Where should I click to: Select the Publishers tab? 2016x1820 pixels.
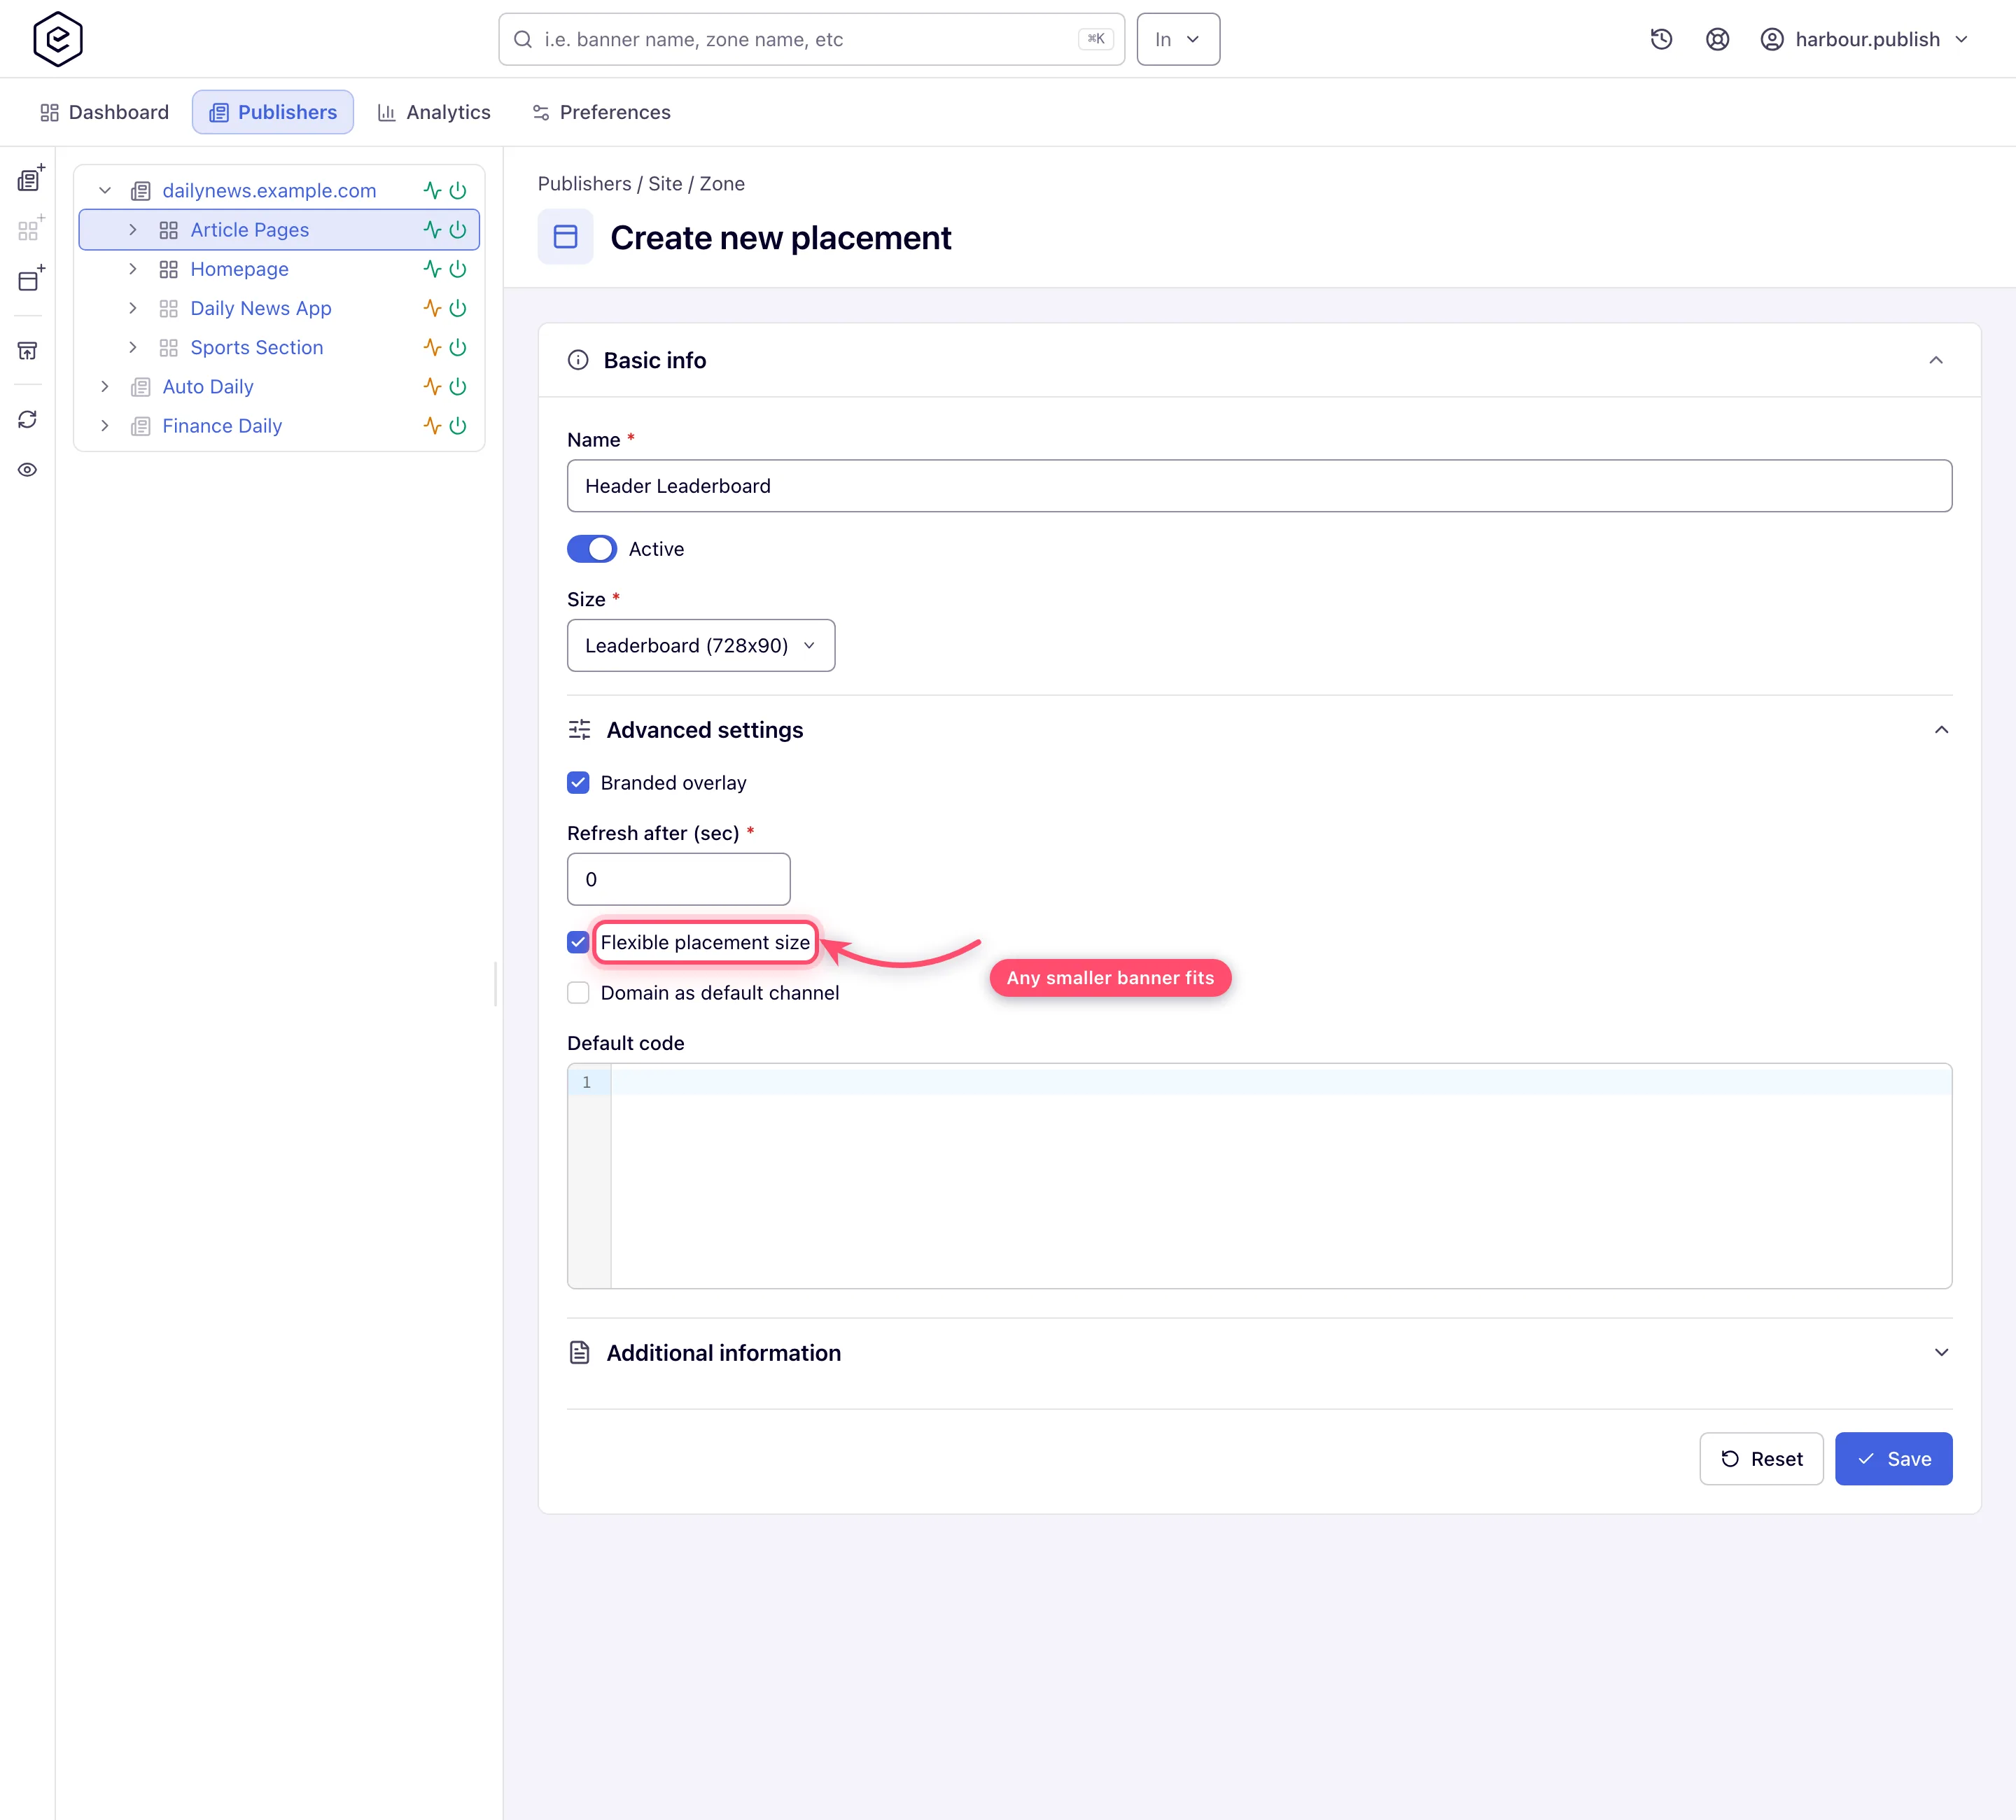point(273,112)
